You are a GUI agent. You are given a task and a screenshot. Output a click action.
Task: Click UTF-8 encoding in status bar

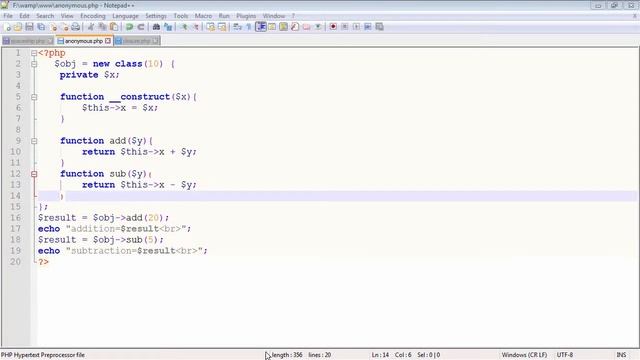pyautogui.click(x=565, y=355)
